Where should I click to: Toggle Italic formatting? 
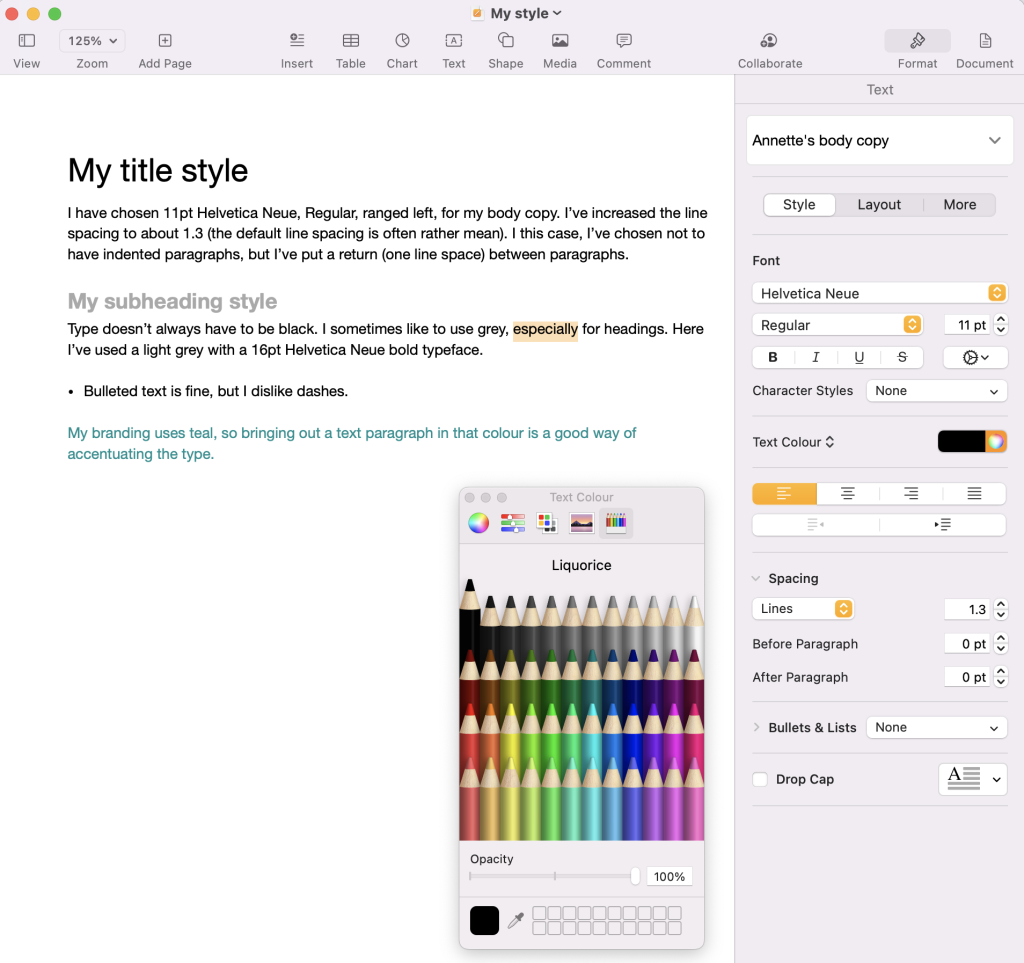tap(816, 357)
